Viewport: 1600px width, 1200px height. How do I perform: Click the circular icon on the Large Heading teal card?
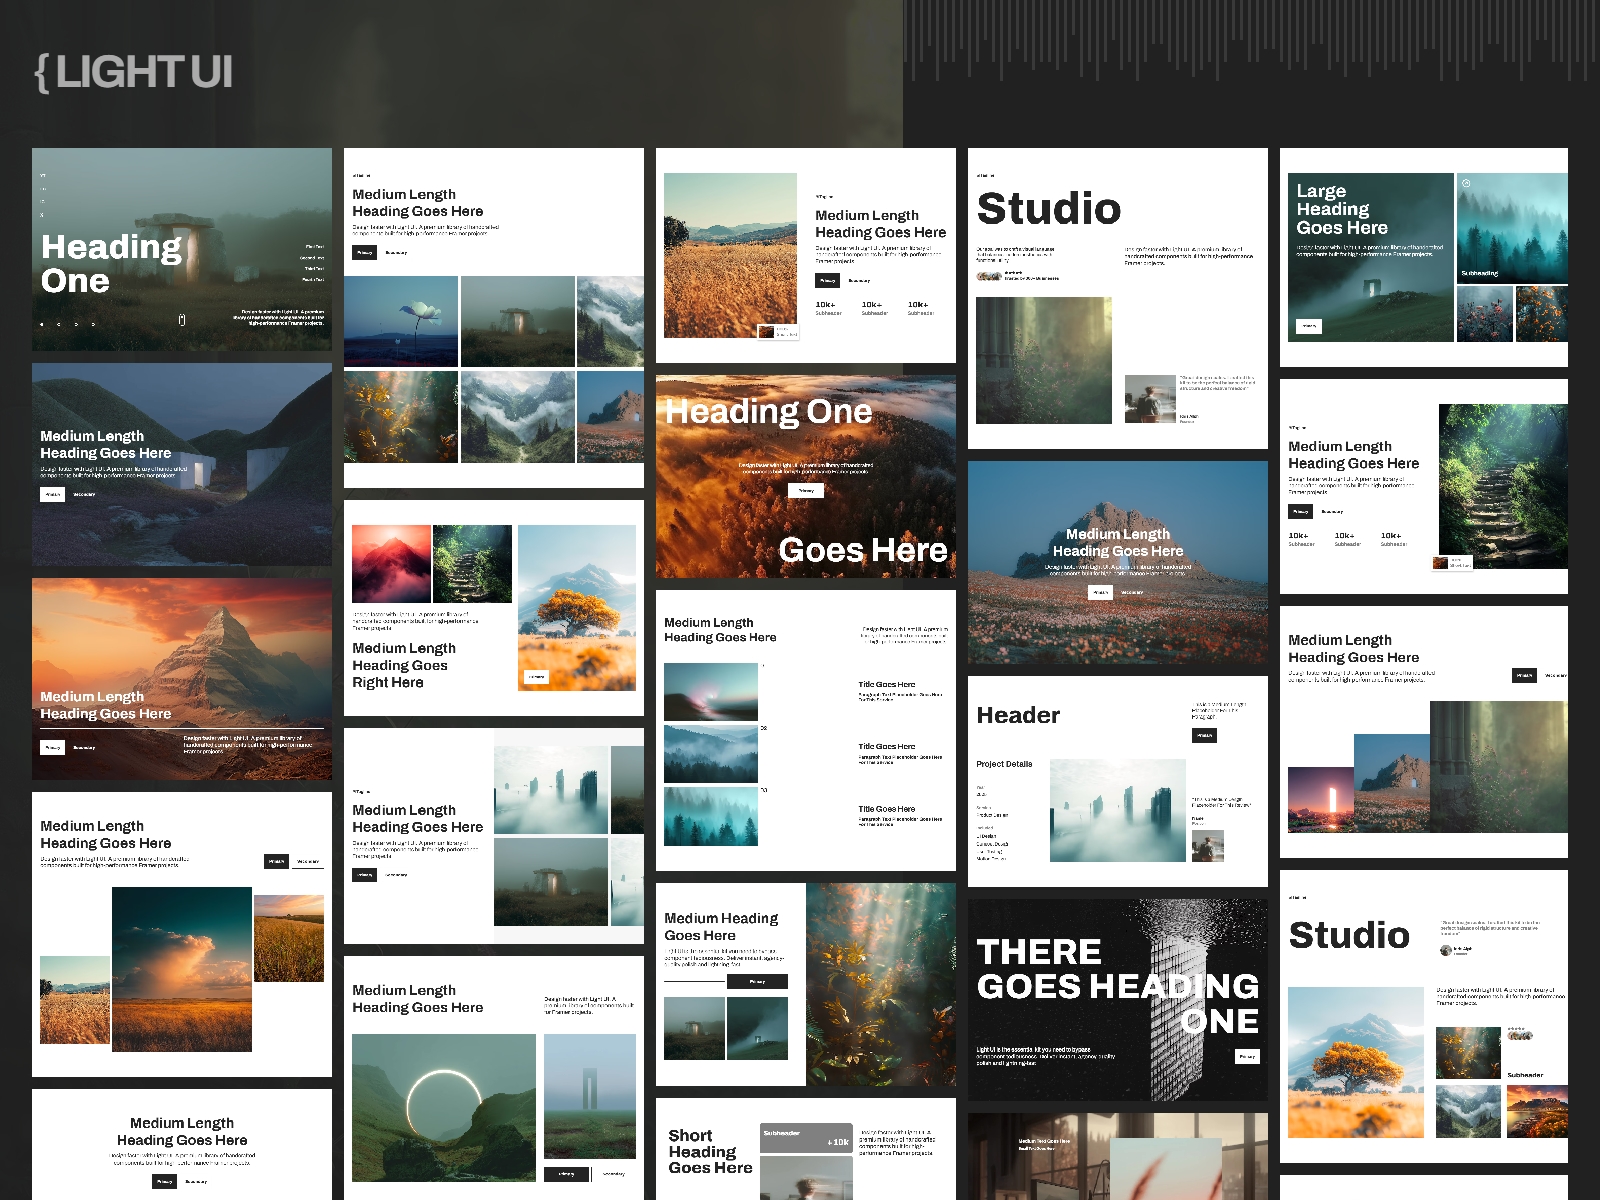tap(1466, 183)
